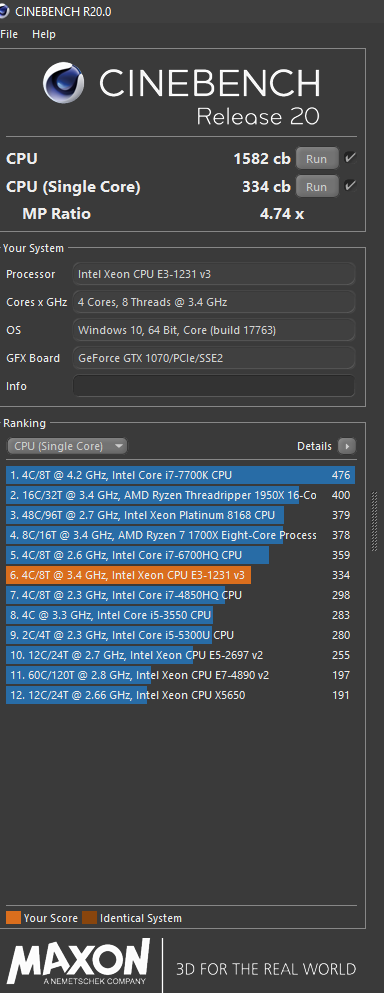The width and height of the screenshot is (384, 993).
Task: Open the CPU (Single Core) ranking dropdown
Action: (x=67, y=446)
